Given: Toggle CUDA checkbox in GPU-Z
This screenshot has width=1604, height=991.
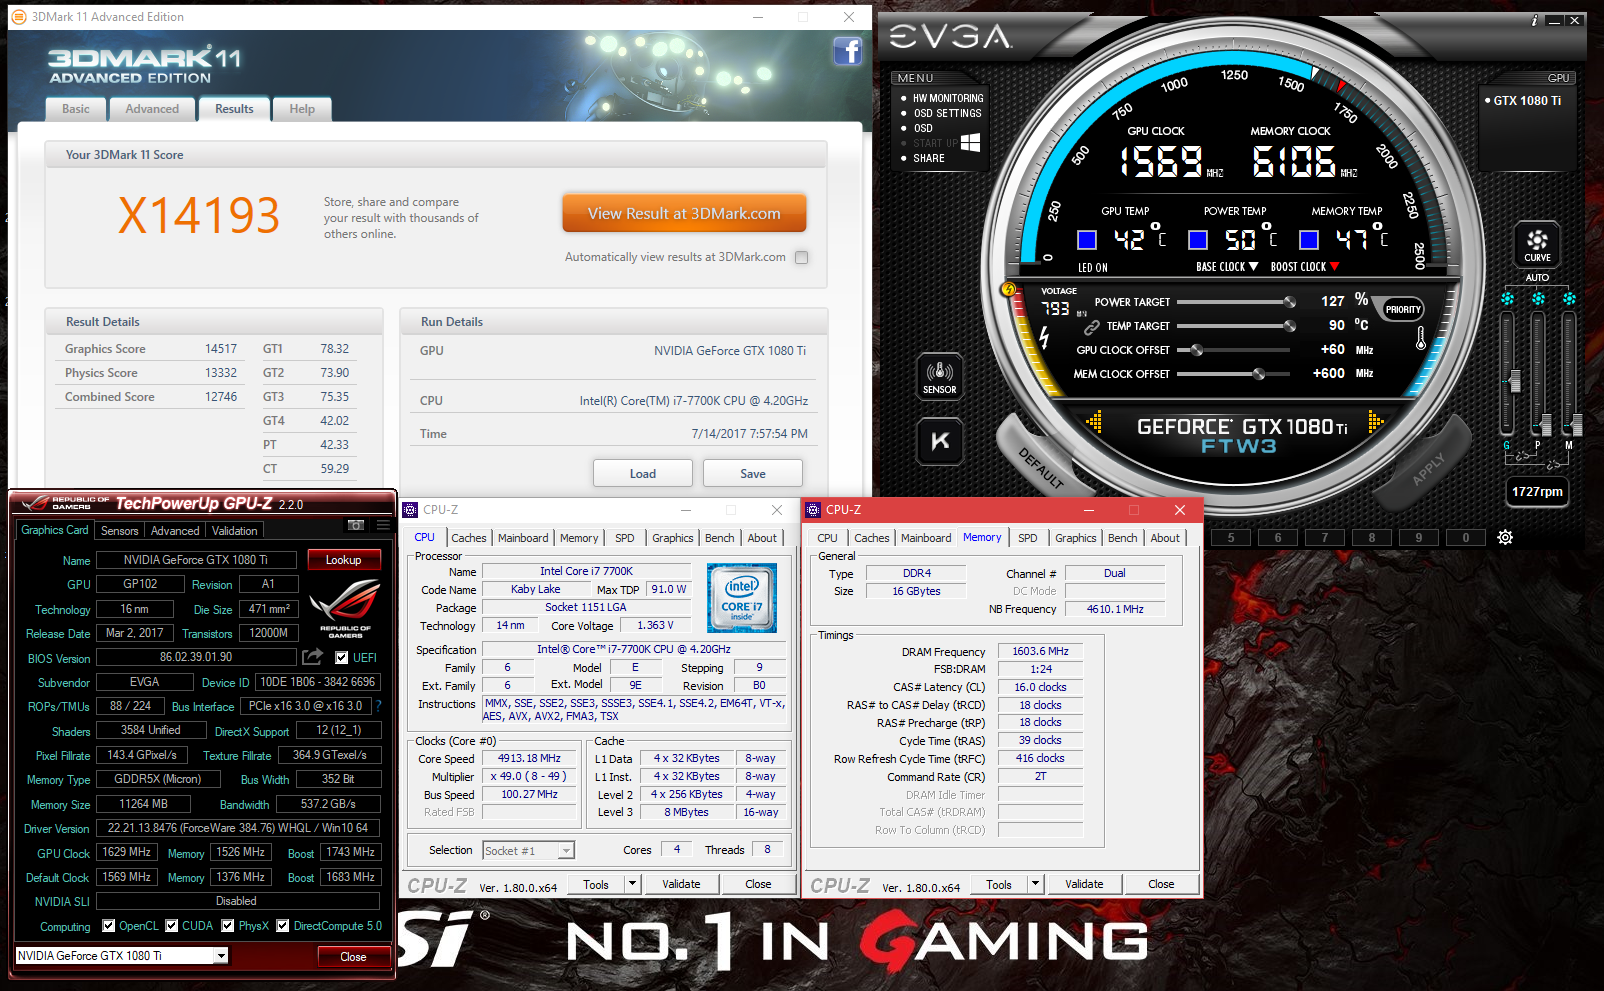Looking at the screenshot, I should coord(172,926).
